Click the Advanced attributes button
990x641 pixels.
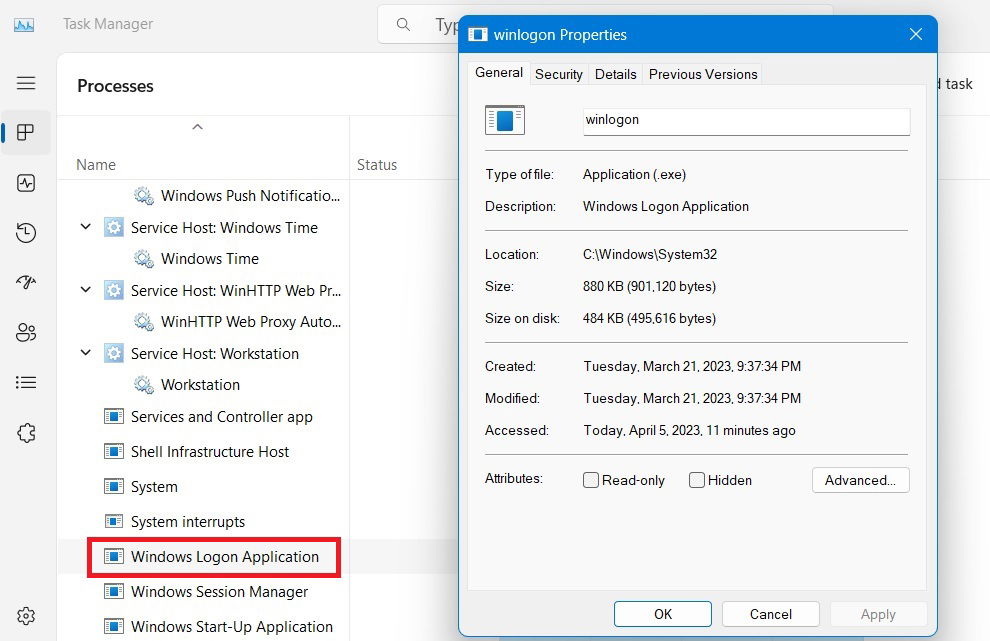click(x=860, y=480)
